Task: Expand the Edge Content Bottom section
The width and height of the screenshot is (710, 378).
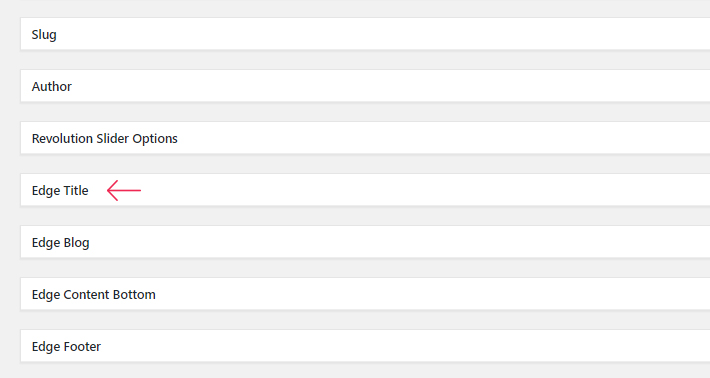Action: click(x=365, y=294)
